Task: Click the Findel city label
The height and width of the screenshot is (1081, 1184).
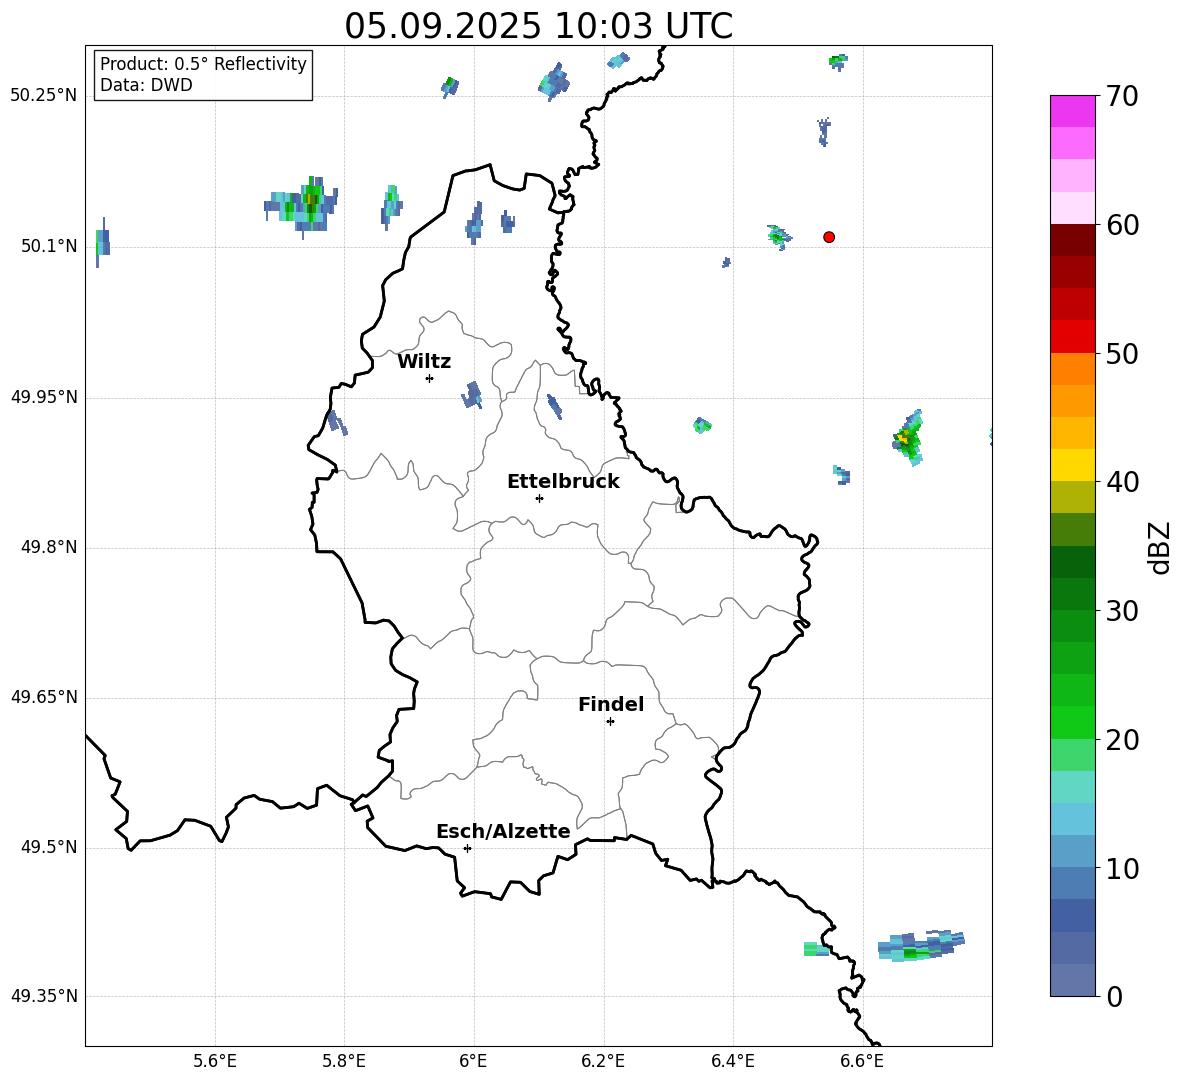Action: 611,705
